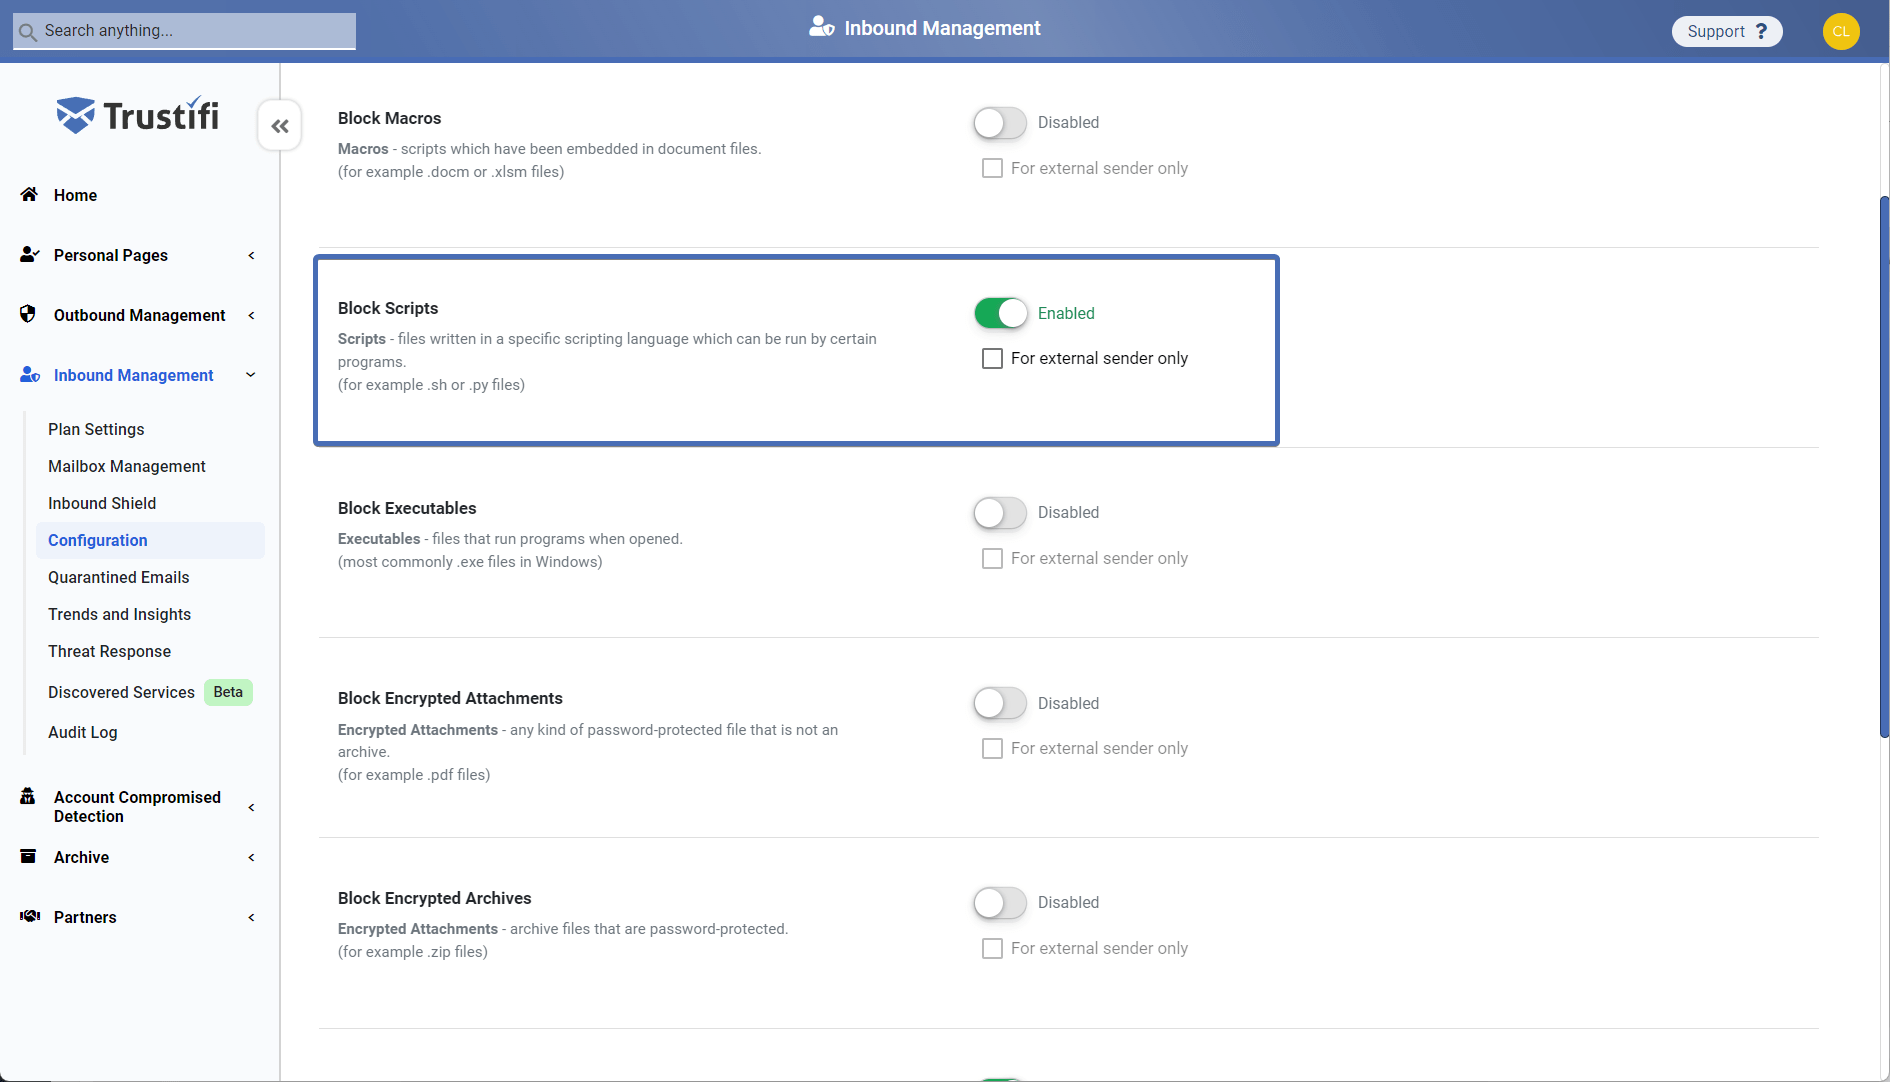This screenshot has height=1082, width=1890.
Task: Open Trends and Insights in the sidebar
Action: coord(119,614)
